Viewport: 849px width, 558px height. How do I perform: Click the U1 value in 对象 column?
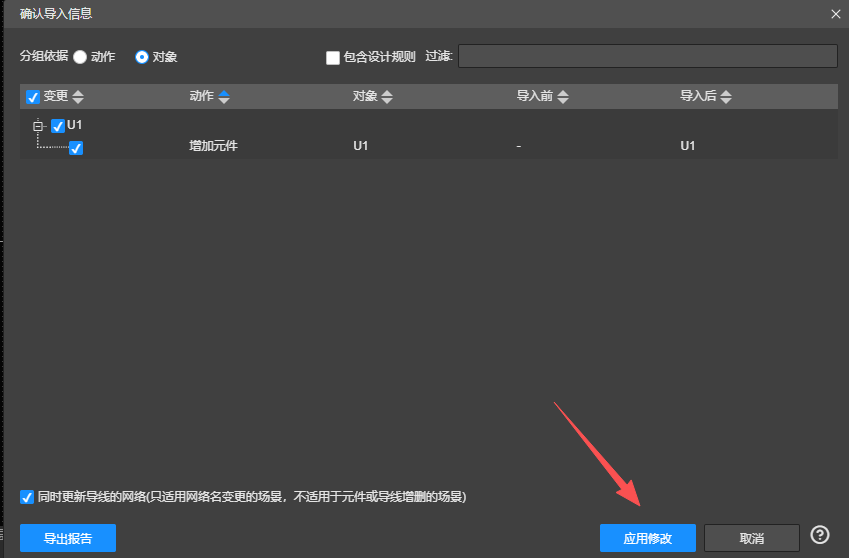pyautogui.click(x=361, y=146)
